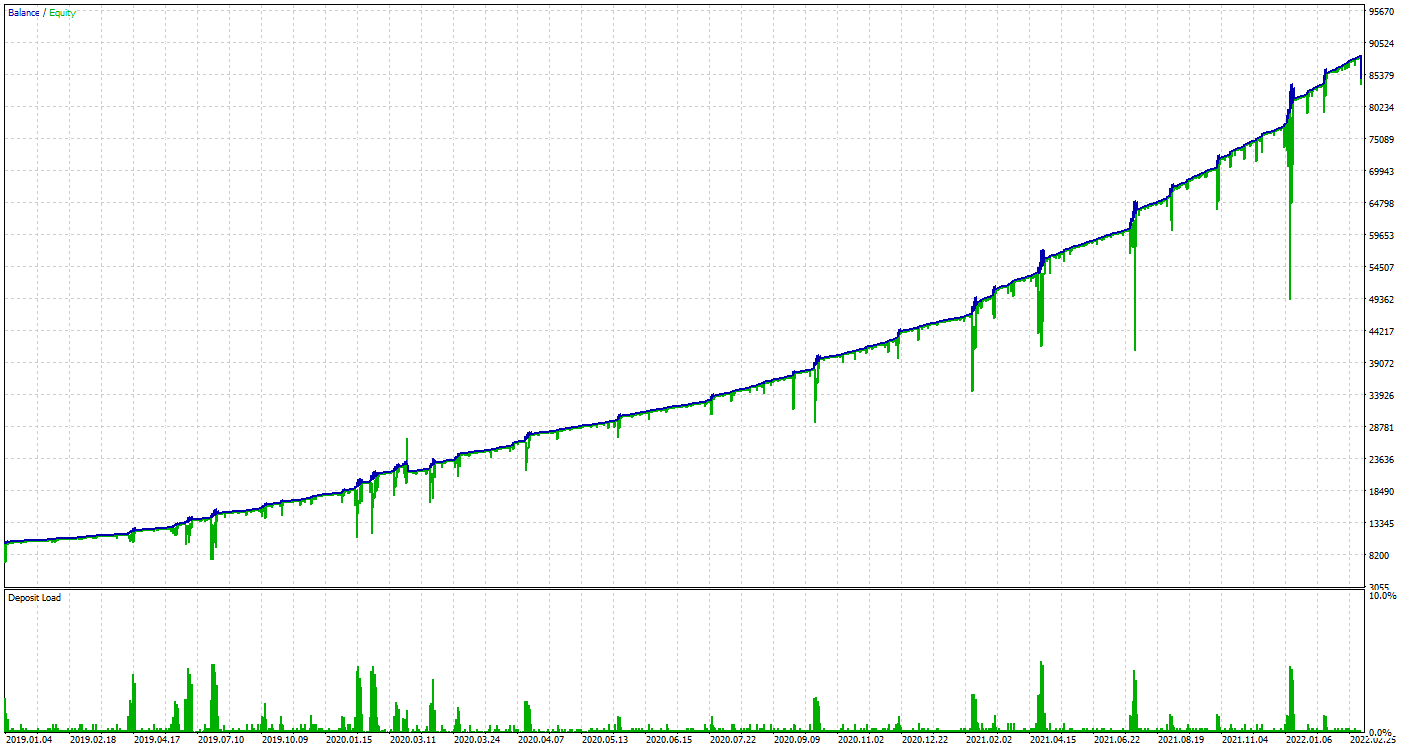Image resolution: width=1409 pixels, height=749 pixels.
Task: Click the 75089 value on the balance axis
Action: point(1381,140)
